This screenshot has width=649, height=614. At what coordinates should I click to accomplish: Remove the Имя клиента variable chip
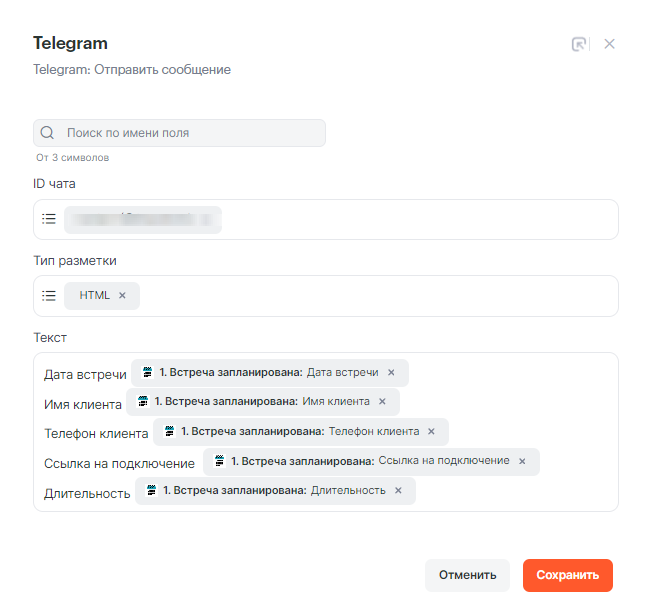(382, 402)
